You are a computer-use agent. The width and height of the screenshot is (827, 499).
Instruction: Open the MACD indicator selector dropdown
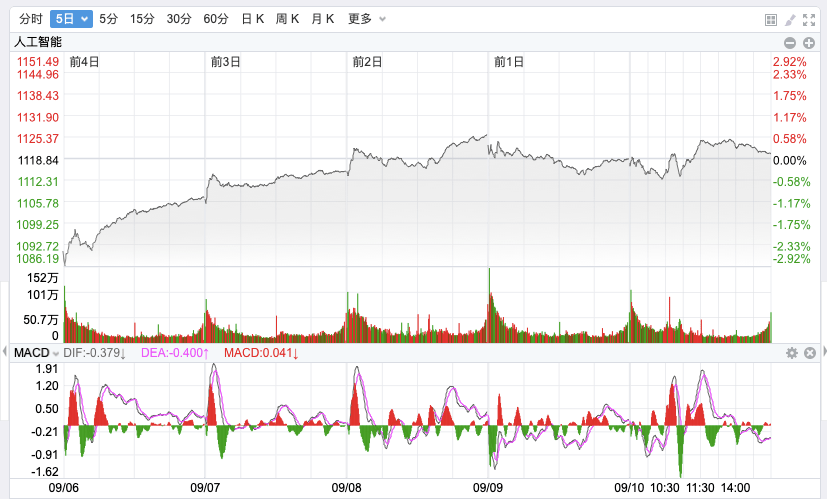[x=42, y=353]
